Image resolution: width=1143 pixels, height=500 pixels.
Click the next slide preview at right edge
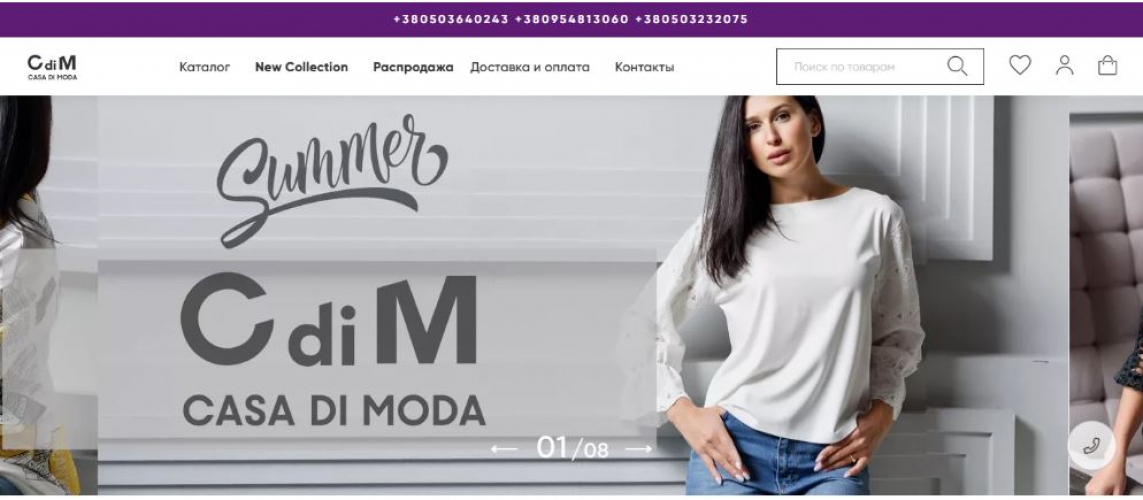[1106, 295]
